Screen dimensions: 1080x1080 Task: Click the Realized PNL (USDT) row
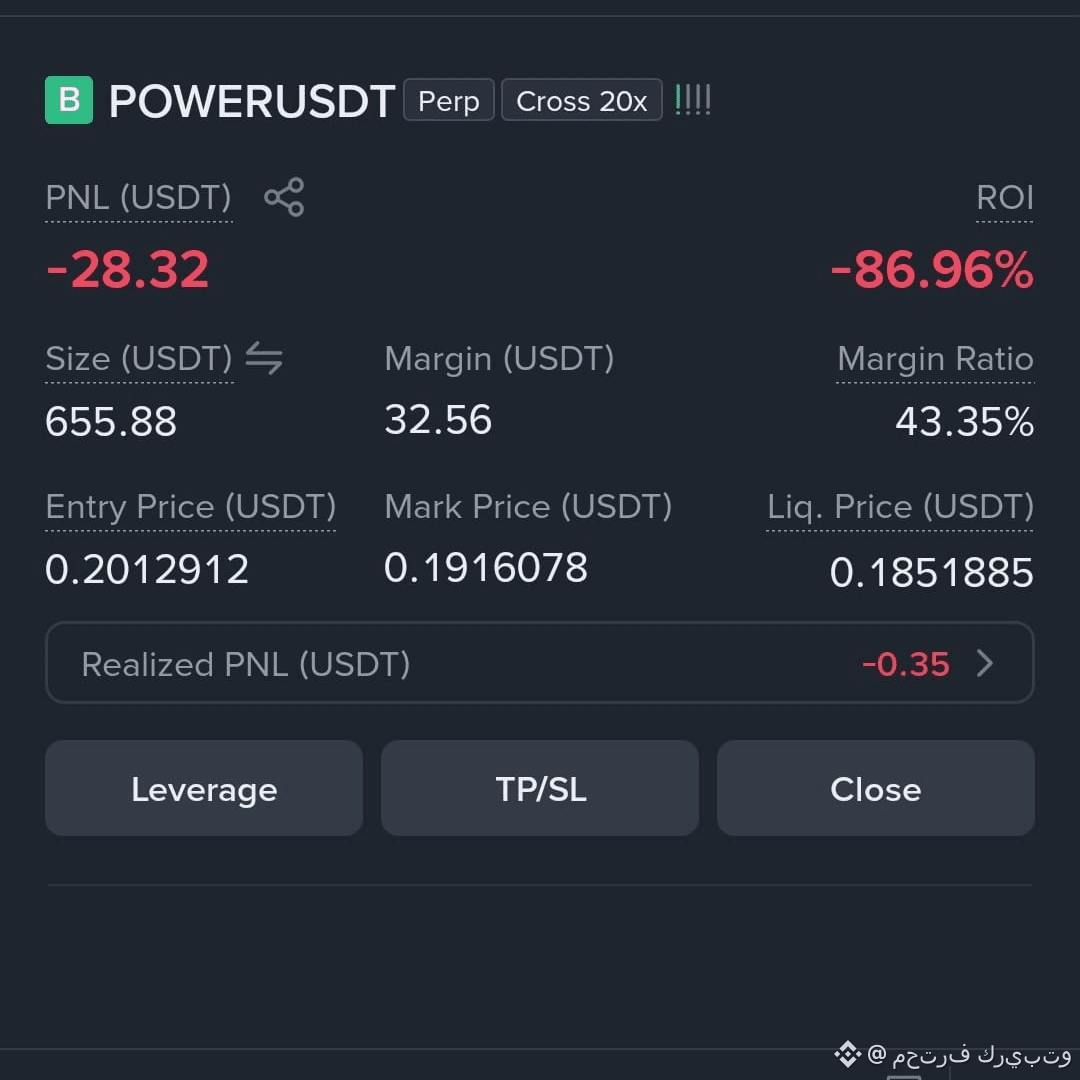pyautogui.click(x=540, y=663)
